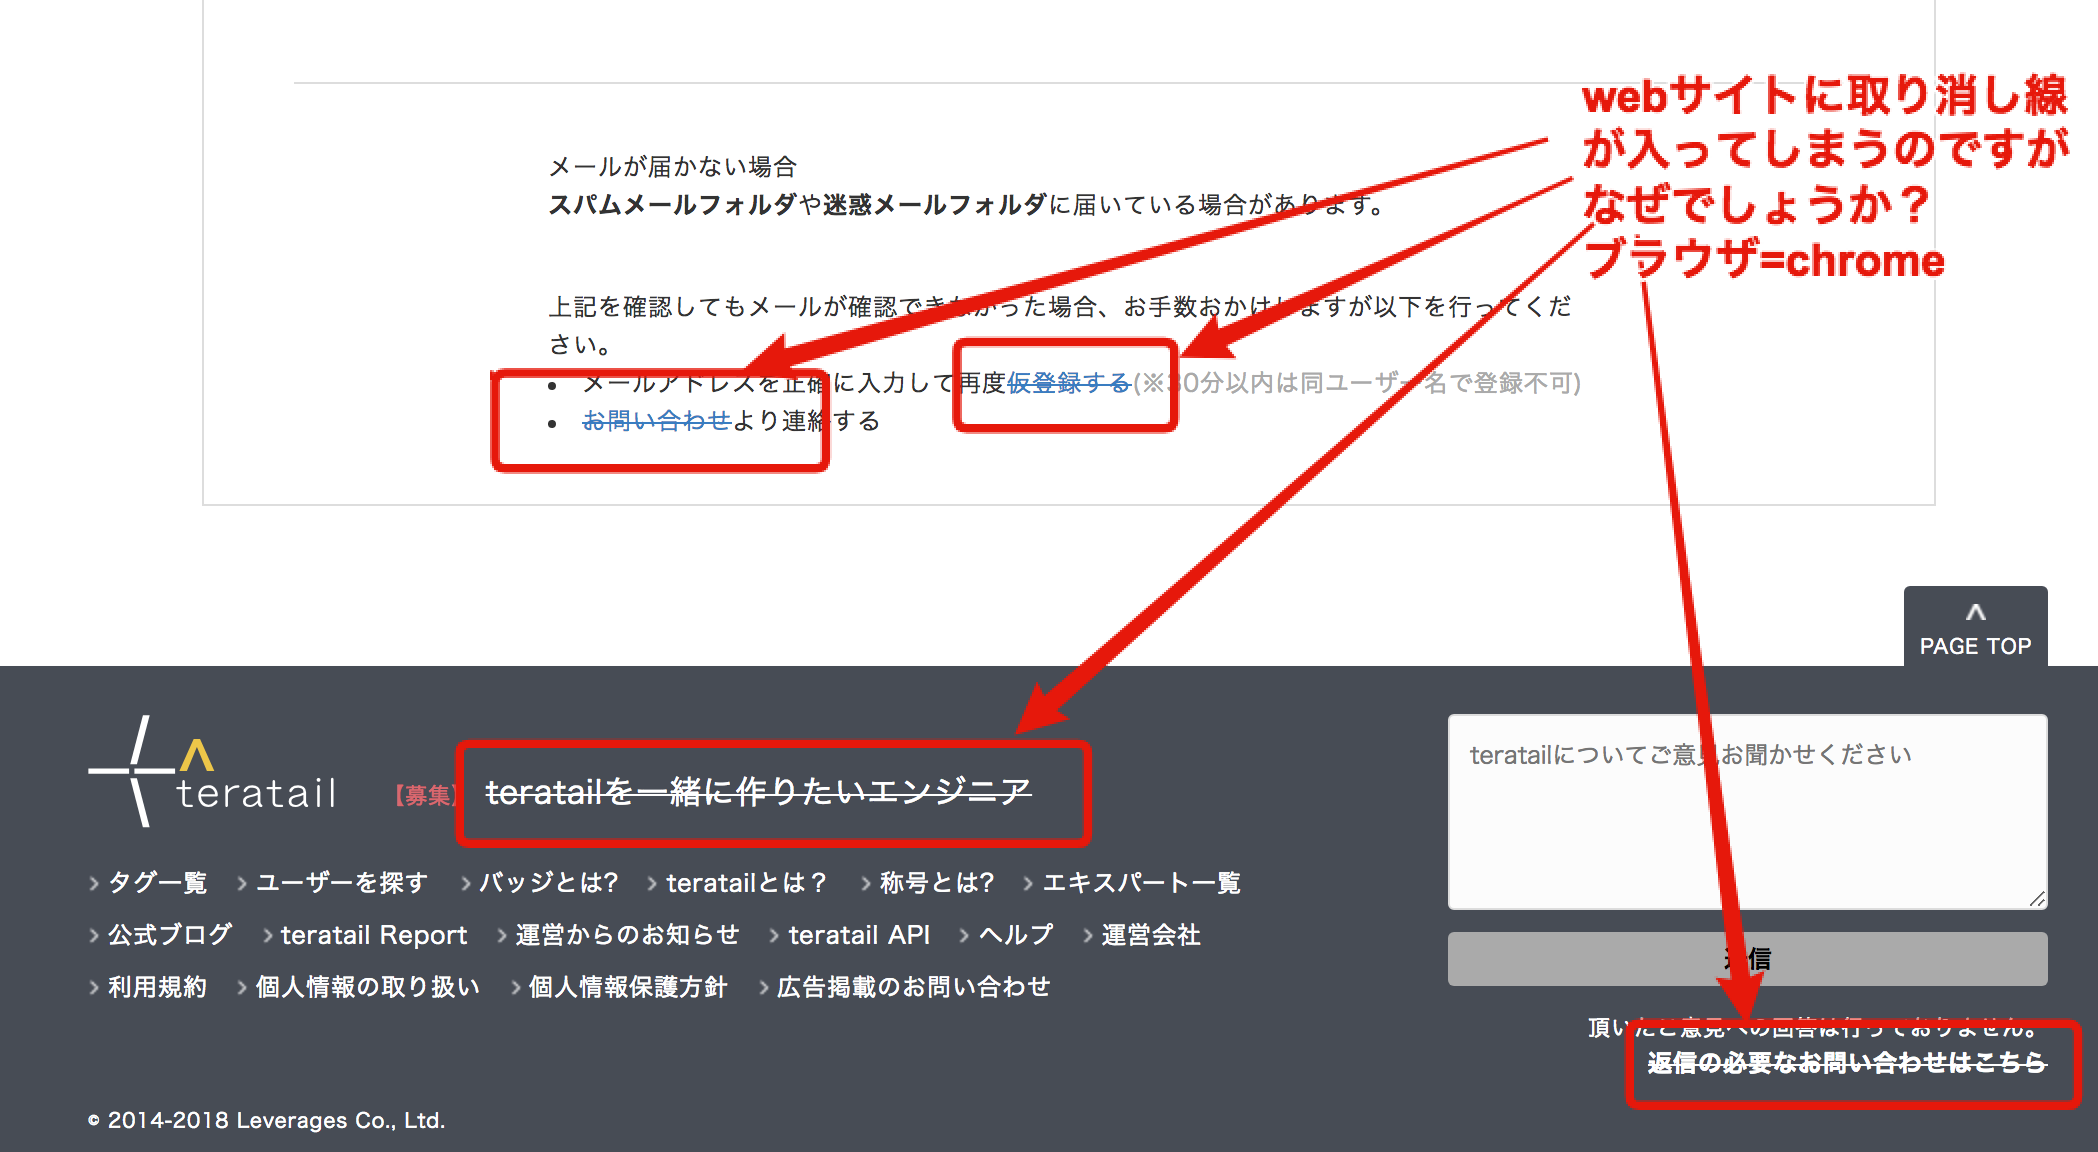This screenshot has height=1152, width=2098.
Task: Click the teratailとは? link
Action: (x=745, y=883)
